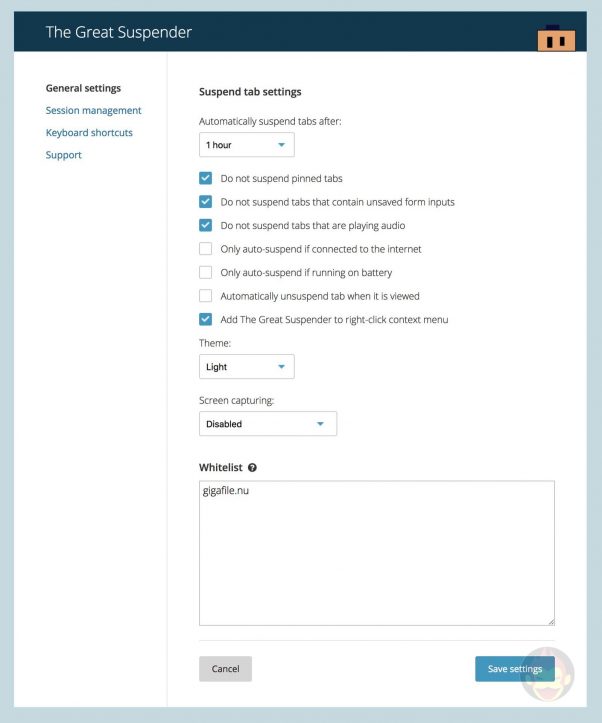Image resolution: width=602 pixels, height=723 pixels.
Task: Open the Screen capturing dropdown
Action: tap(267, 424)
